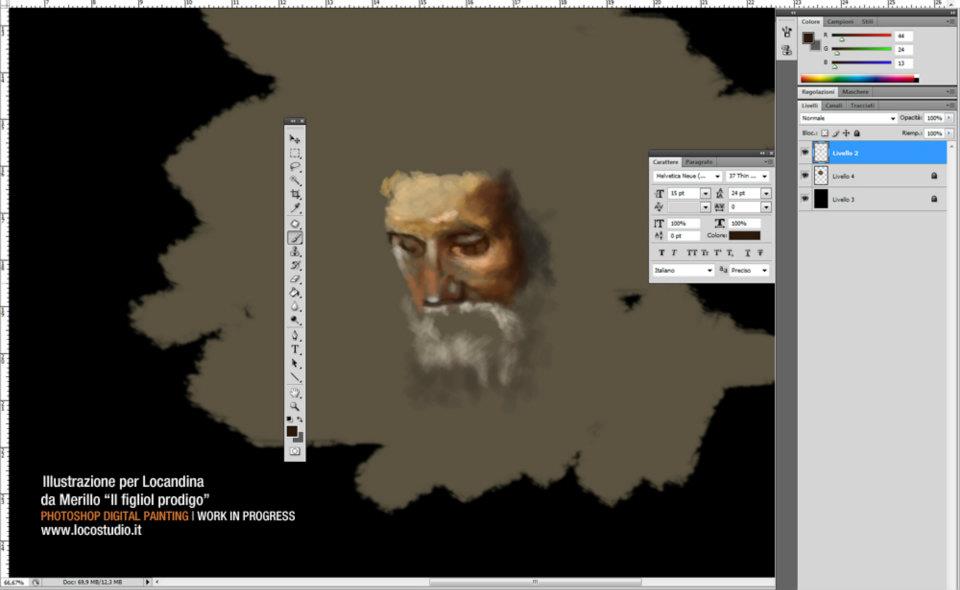Switch to the Maschere tab

pos(855,92)
